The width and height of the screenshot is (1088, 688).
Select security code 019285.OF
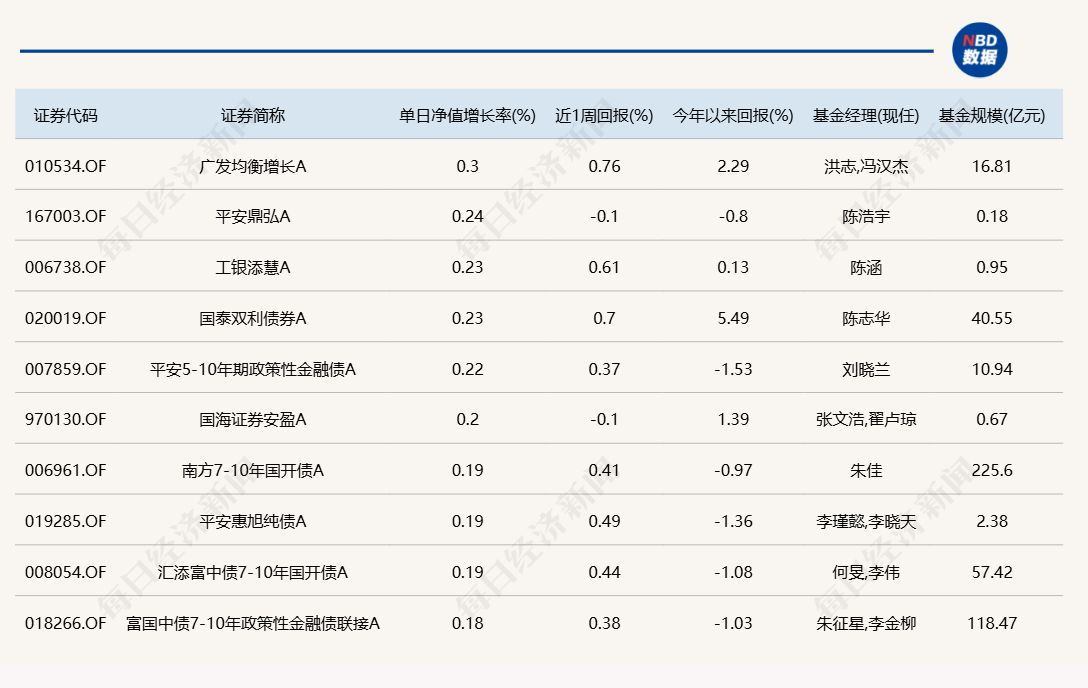(65, 522)
